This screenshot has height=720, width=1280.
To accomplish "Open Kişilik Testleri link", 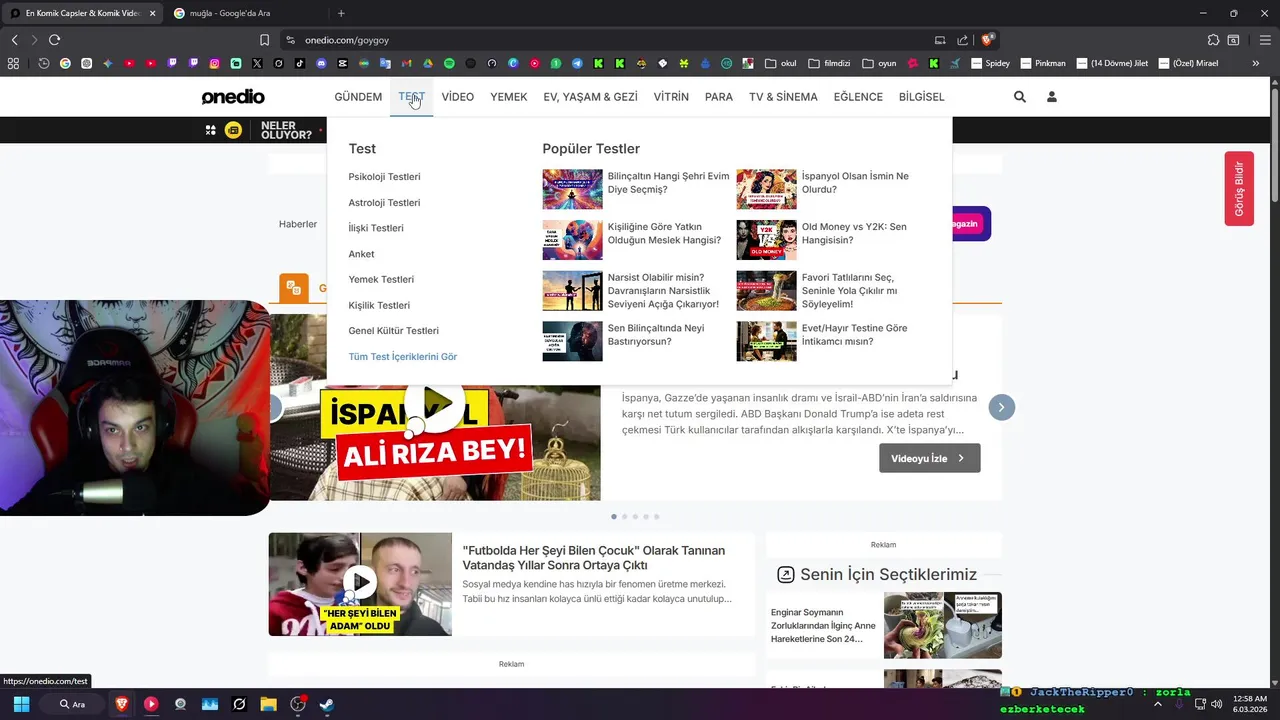I will click(x=379, y=305).
